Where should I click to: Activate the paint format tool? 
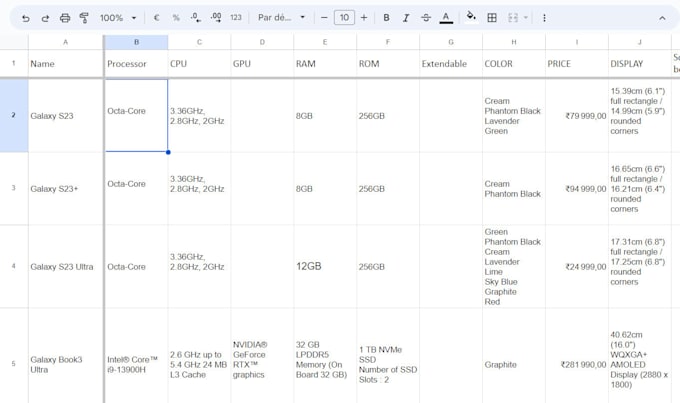point(84,18)
